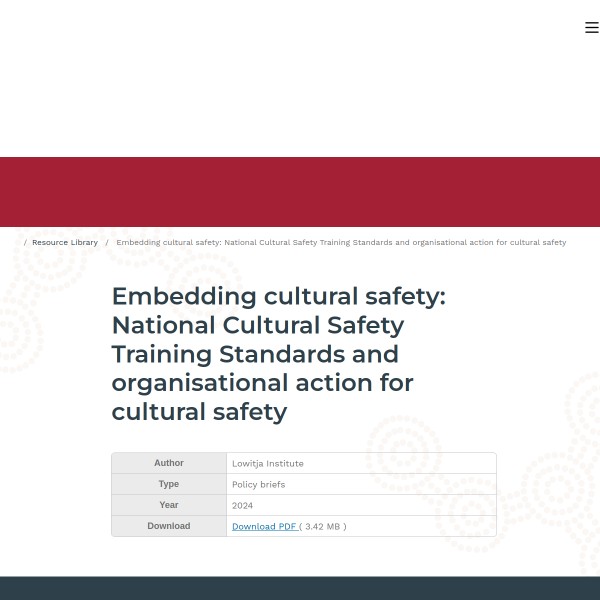Screen dimensions: 600x600
Task: Click the current page breadcrumb text
Action: click(x=341, y=243)
